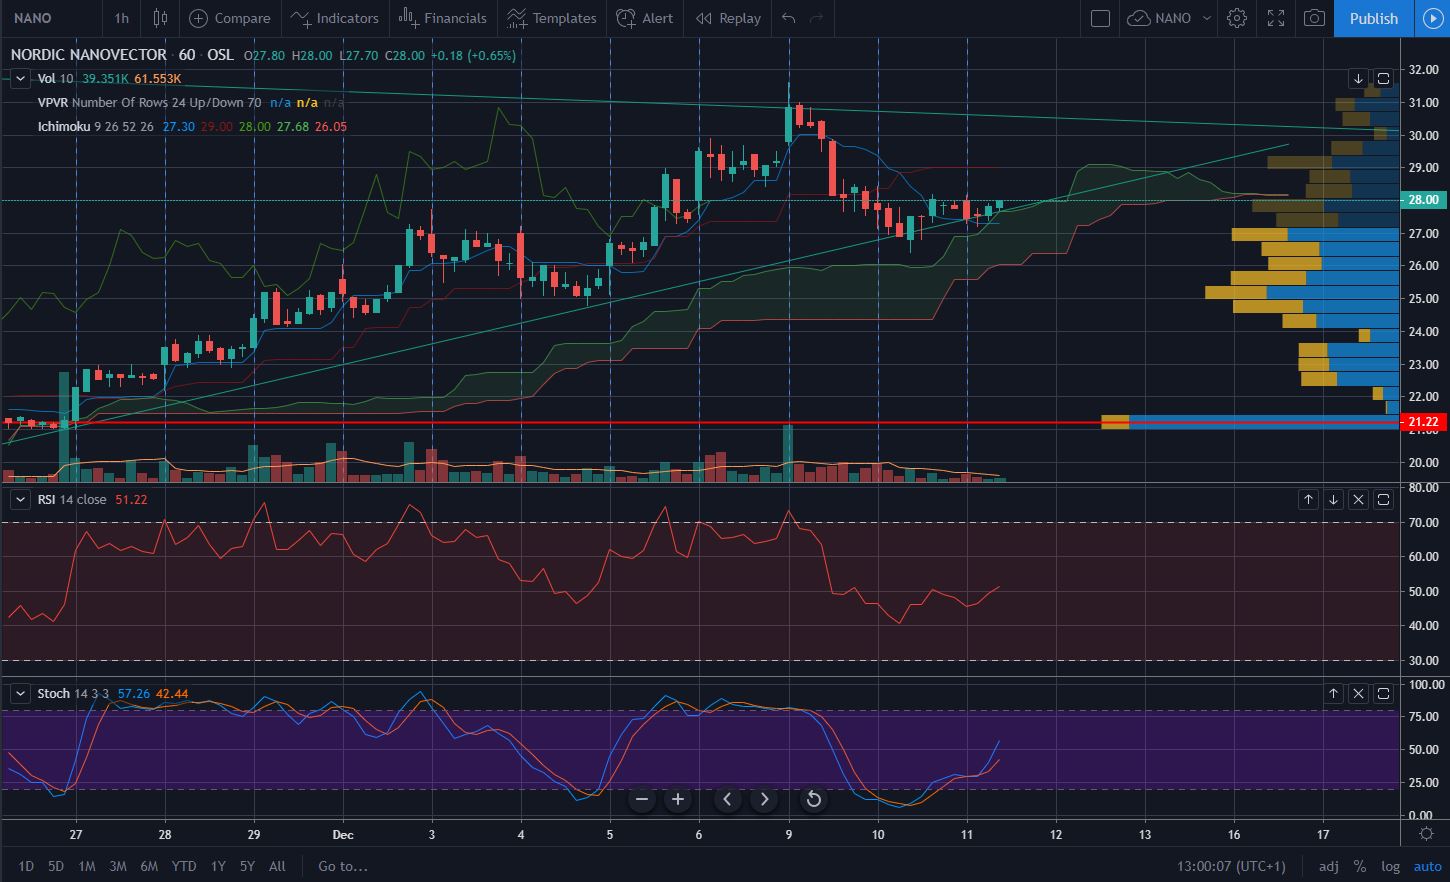Viewport: 1450px width, 882px height.
Task: Select the 1Y date range
Action: click(218, 866)
